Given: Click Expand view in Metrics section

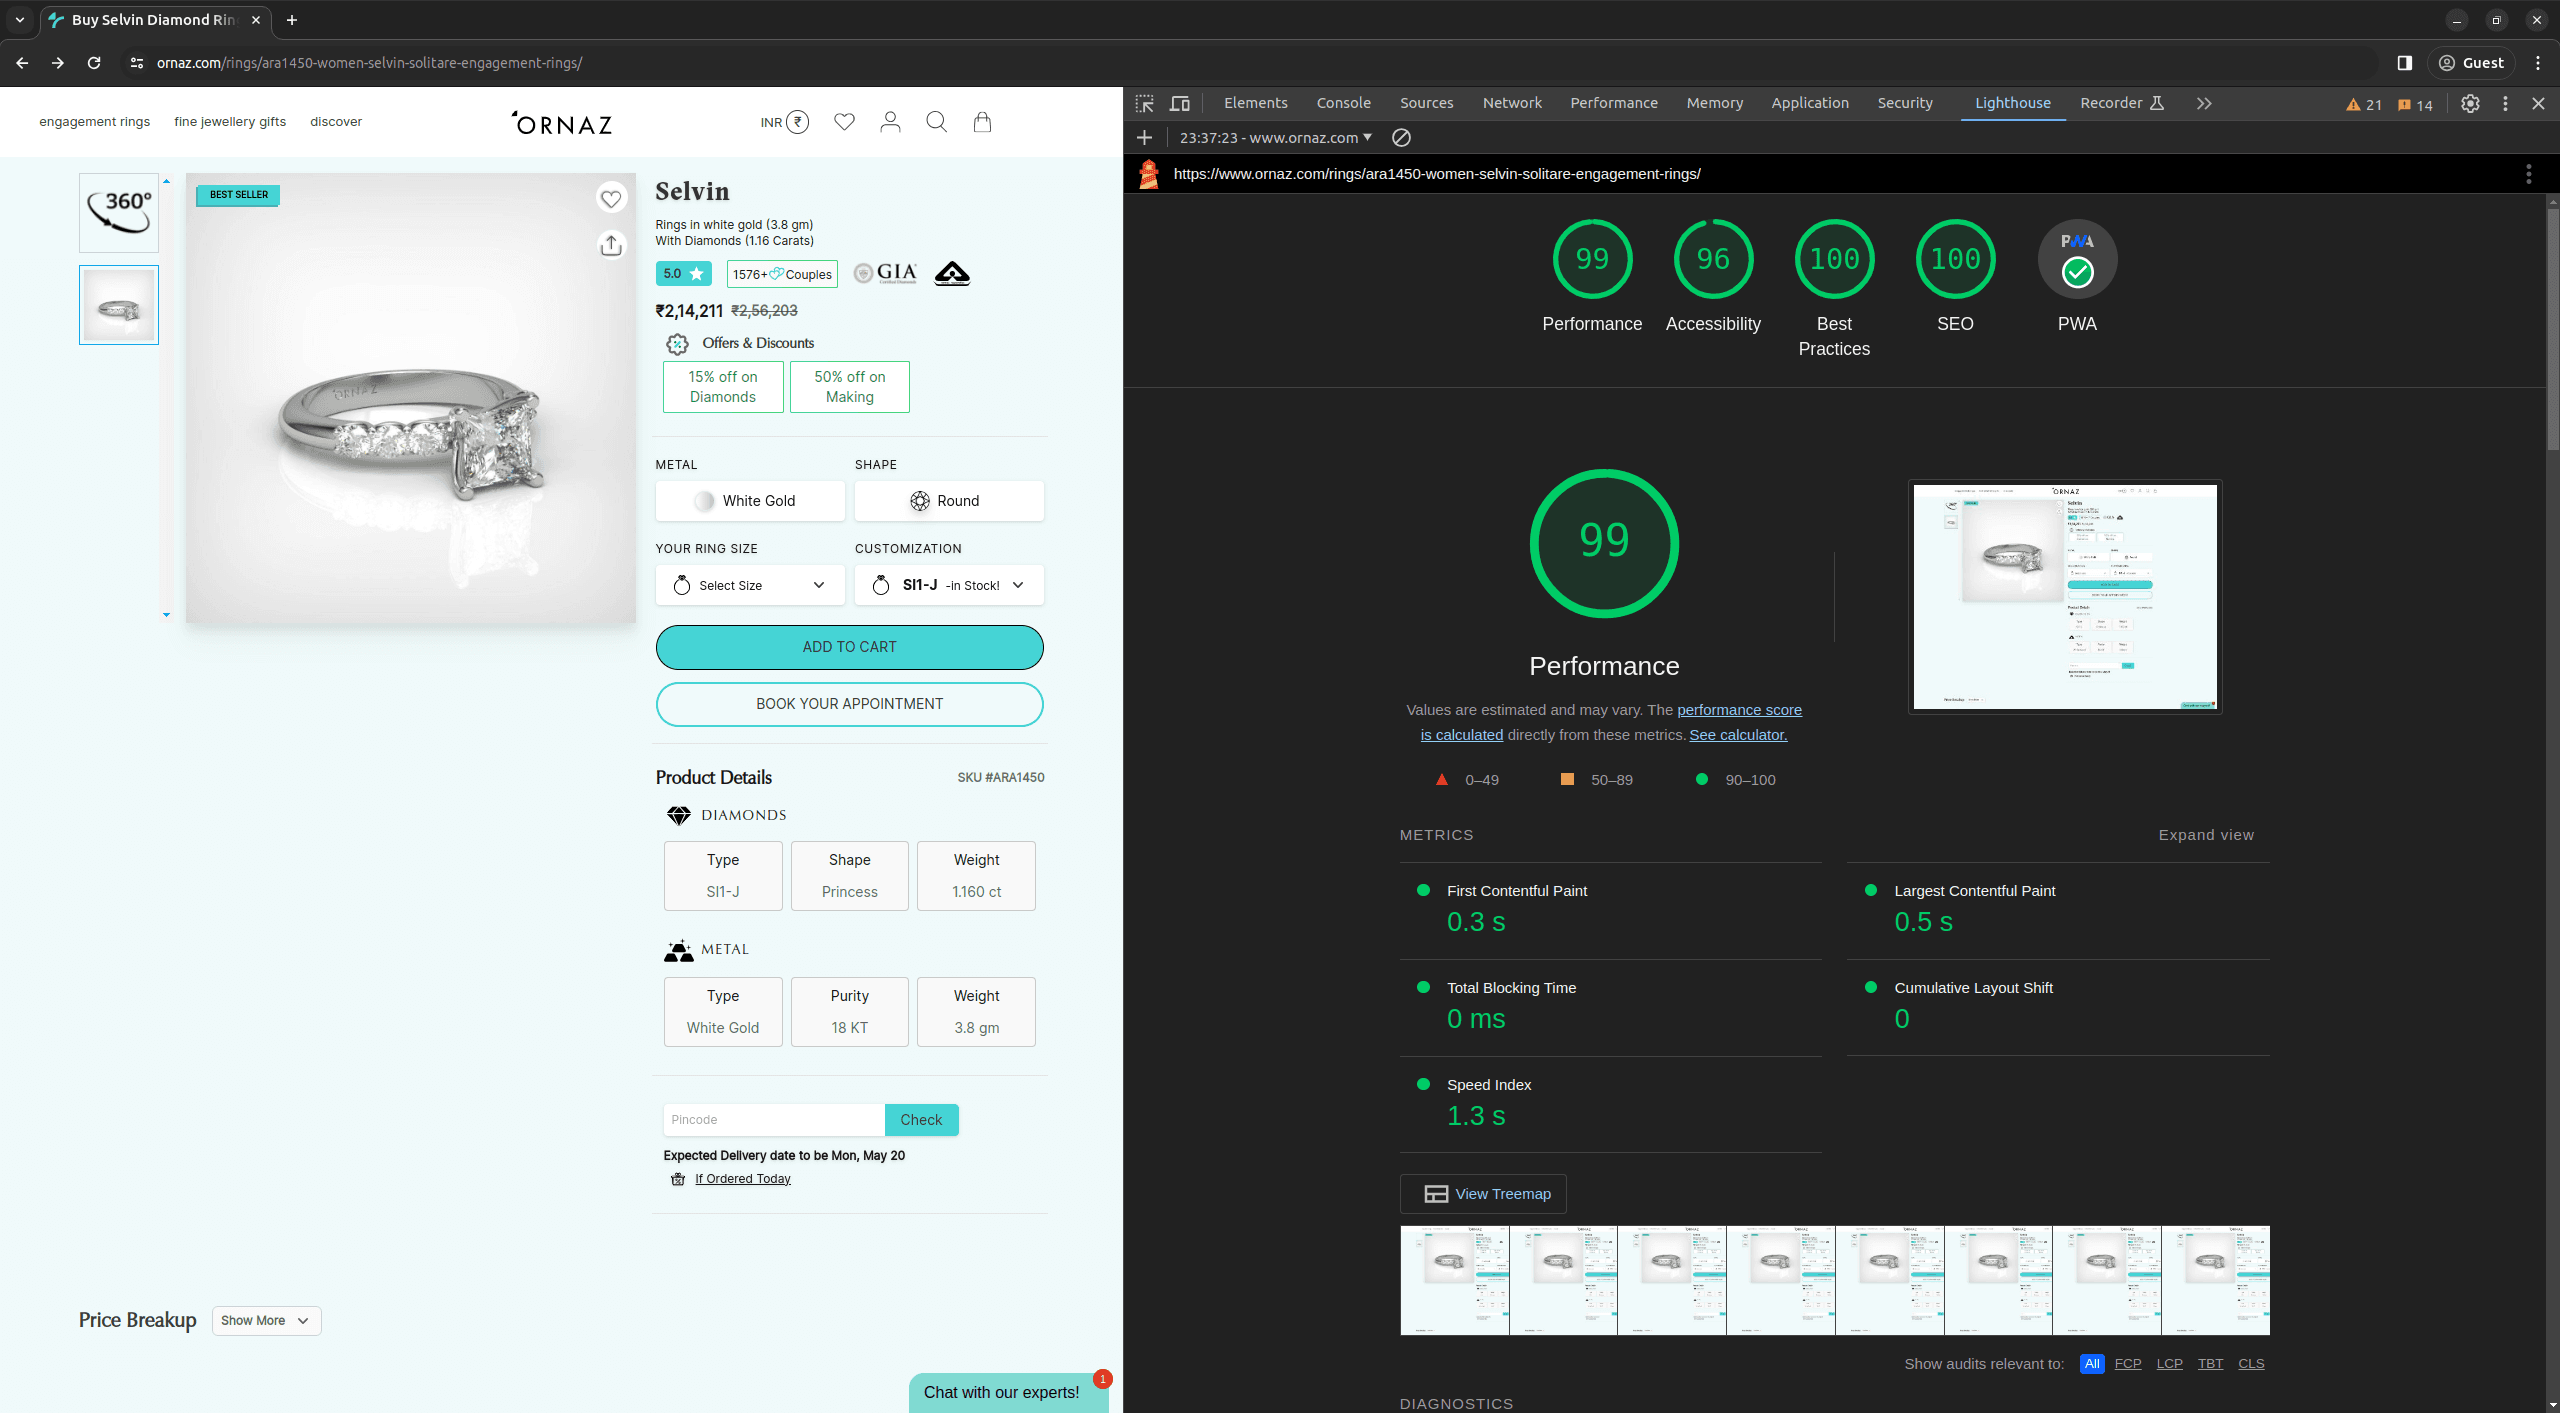Looking at the screenshot, I should (x=2206, y=835).
